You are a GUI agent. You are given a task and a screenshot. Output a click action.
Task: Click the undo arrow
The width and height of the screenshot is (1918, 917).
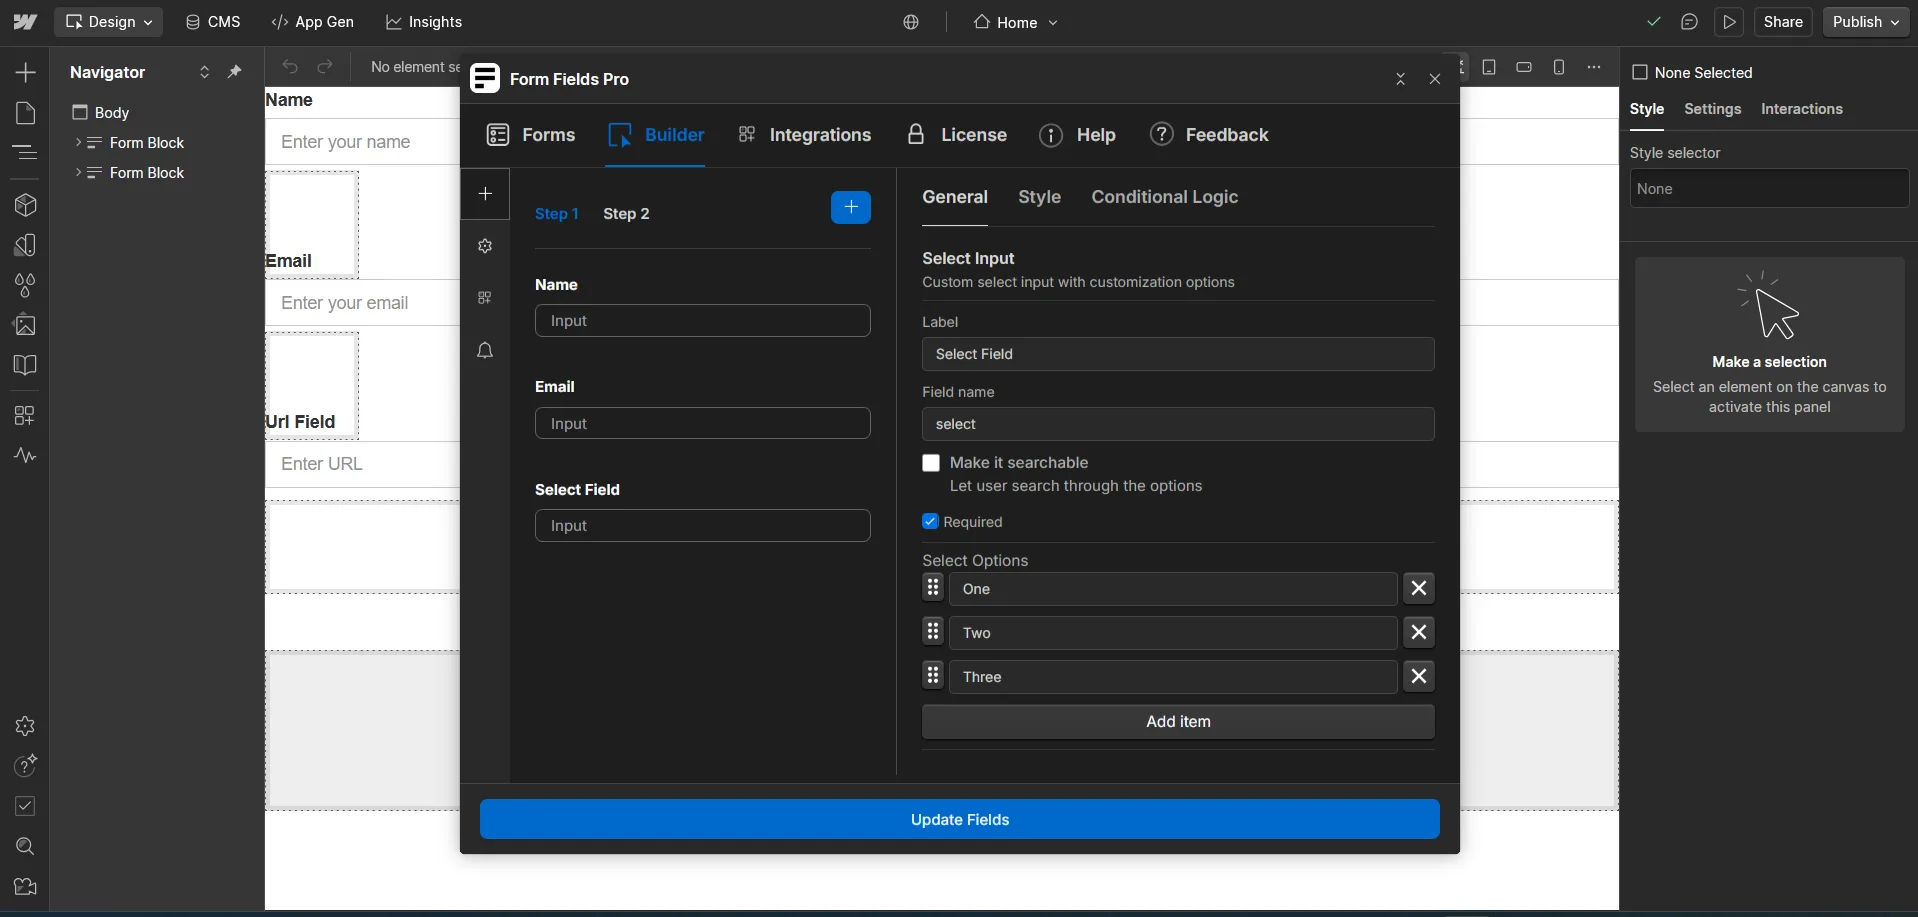290,67
